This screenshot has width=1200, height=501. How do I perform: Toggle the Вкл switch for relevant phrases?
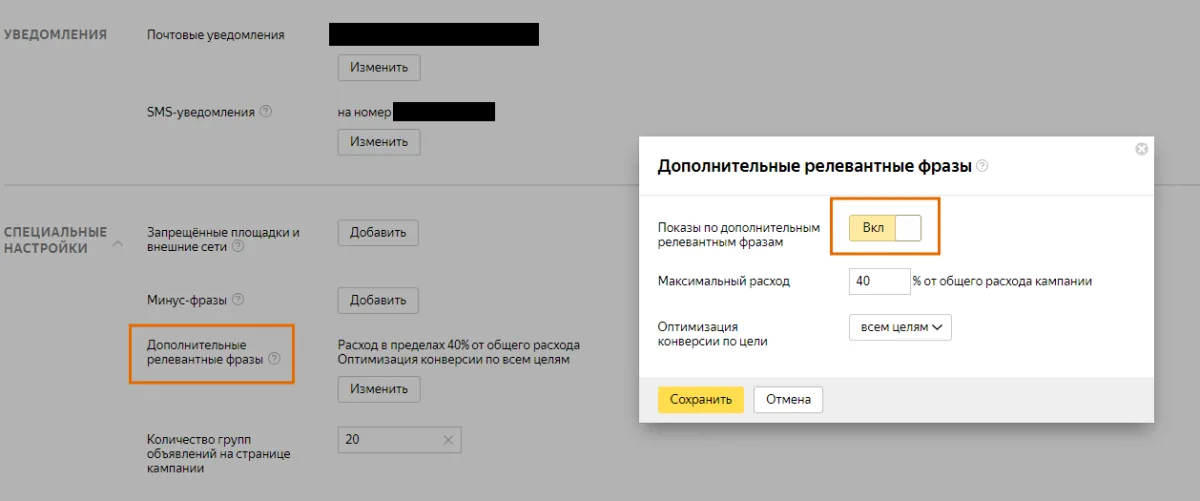click(x=885, y=228)
